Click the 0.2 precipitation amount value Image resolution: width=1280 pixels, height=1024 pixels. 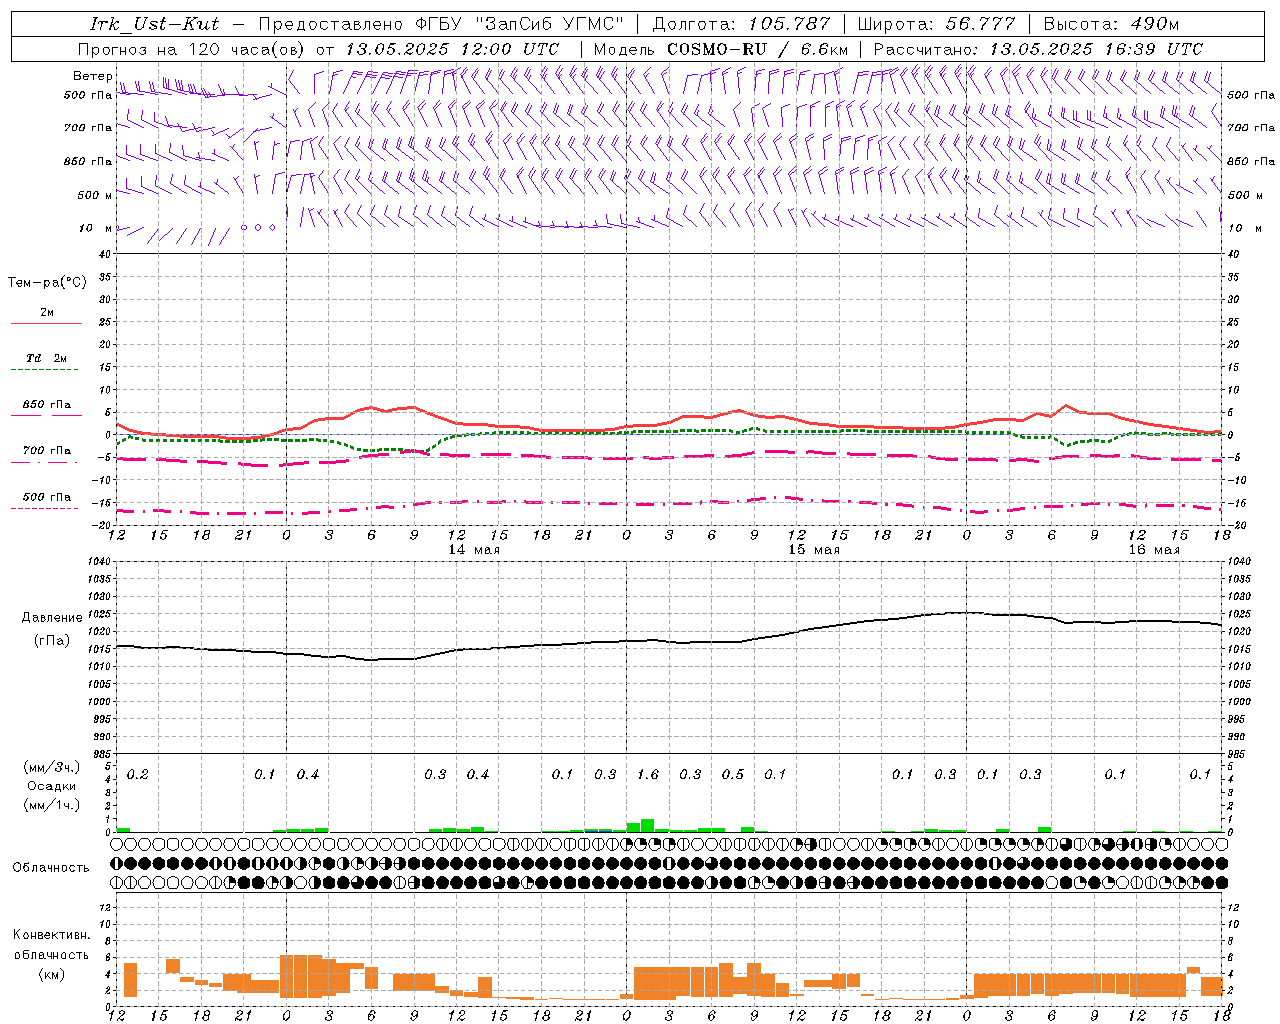coord(138,775)
